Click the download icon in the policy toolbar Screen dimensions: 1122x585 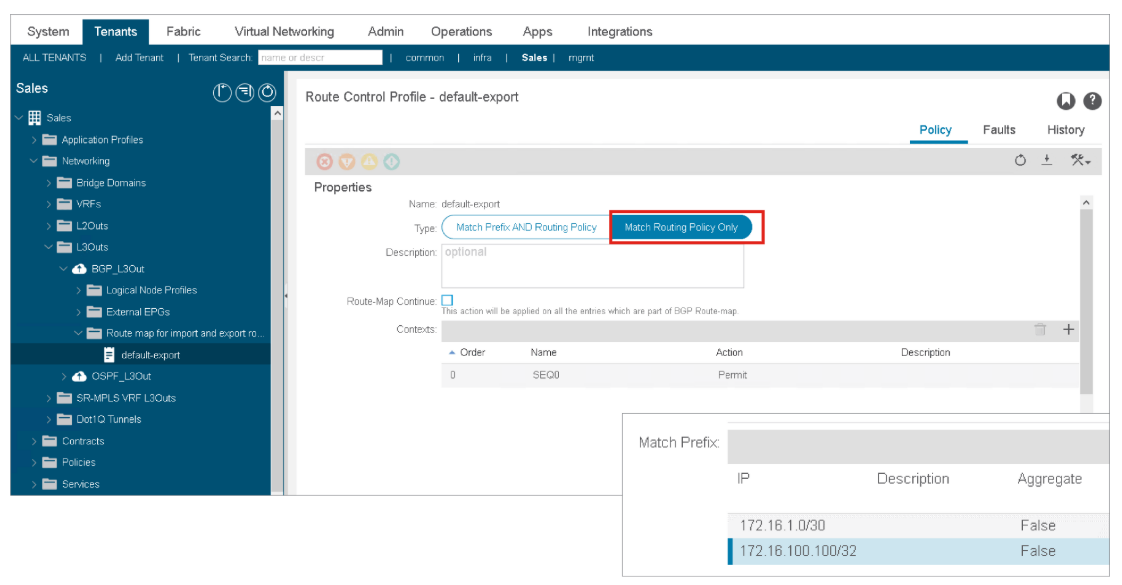(1047, 161)
